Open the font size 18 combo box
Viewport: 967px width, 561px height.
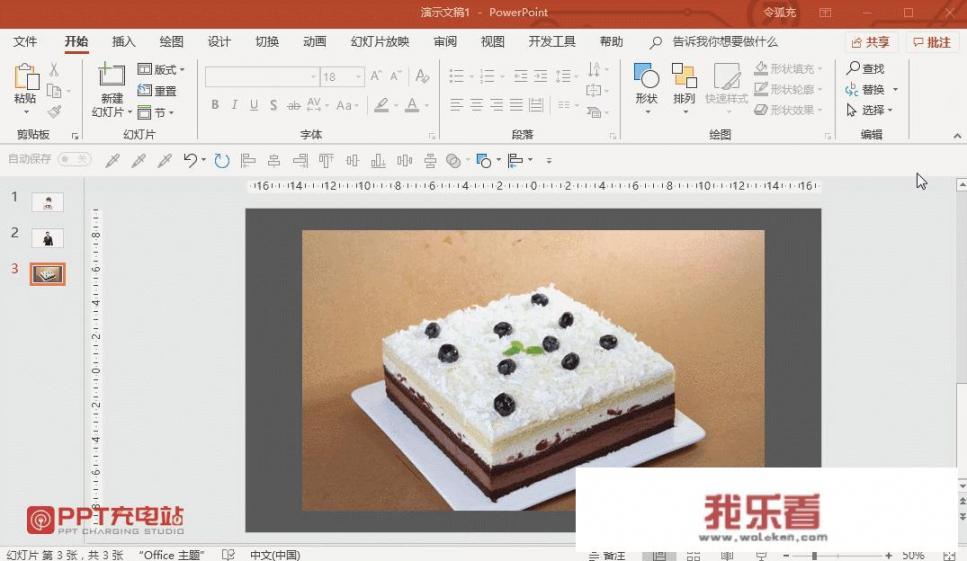point(342,76)
